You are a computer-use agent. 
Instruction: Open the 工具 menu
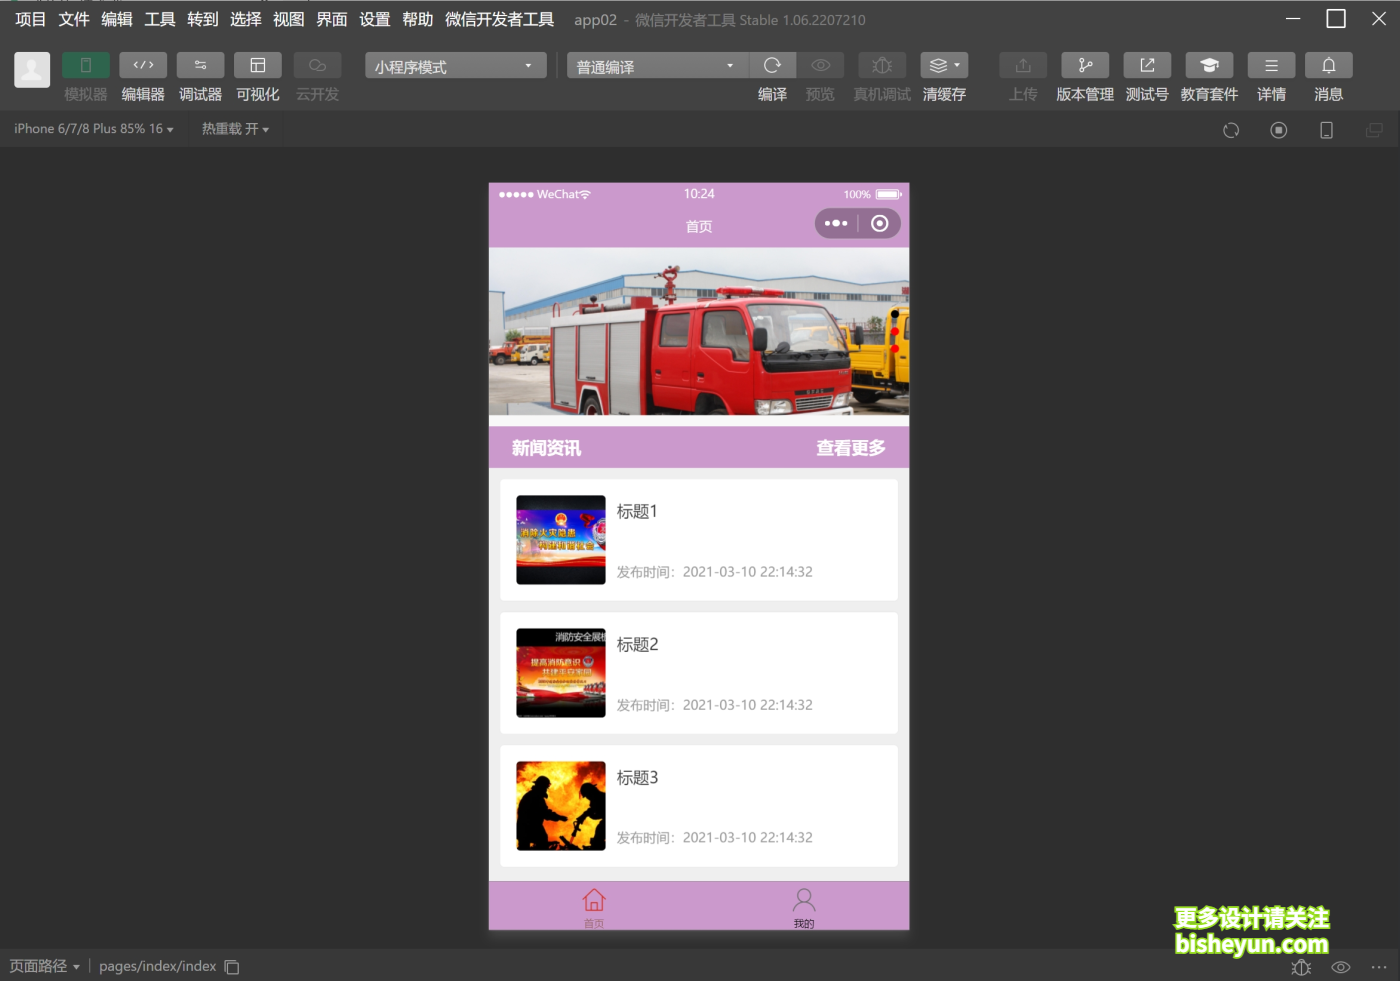[160, 19]
